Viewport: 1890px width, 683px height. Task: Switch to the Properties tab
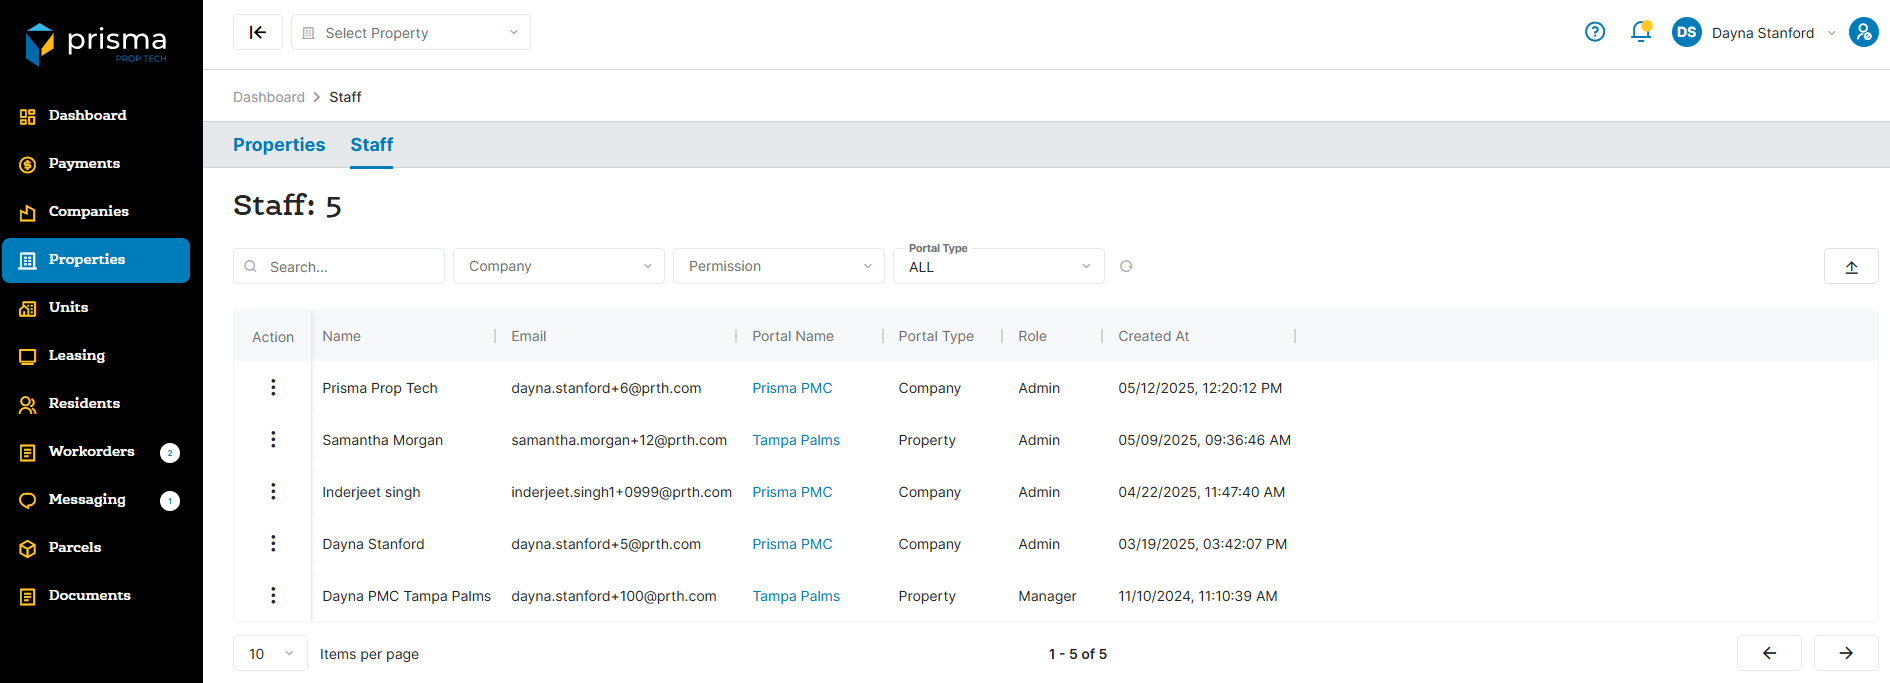pos(279,145)
